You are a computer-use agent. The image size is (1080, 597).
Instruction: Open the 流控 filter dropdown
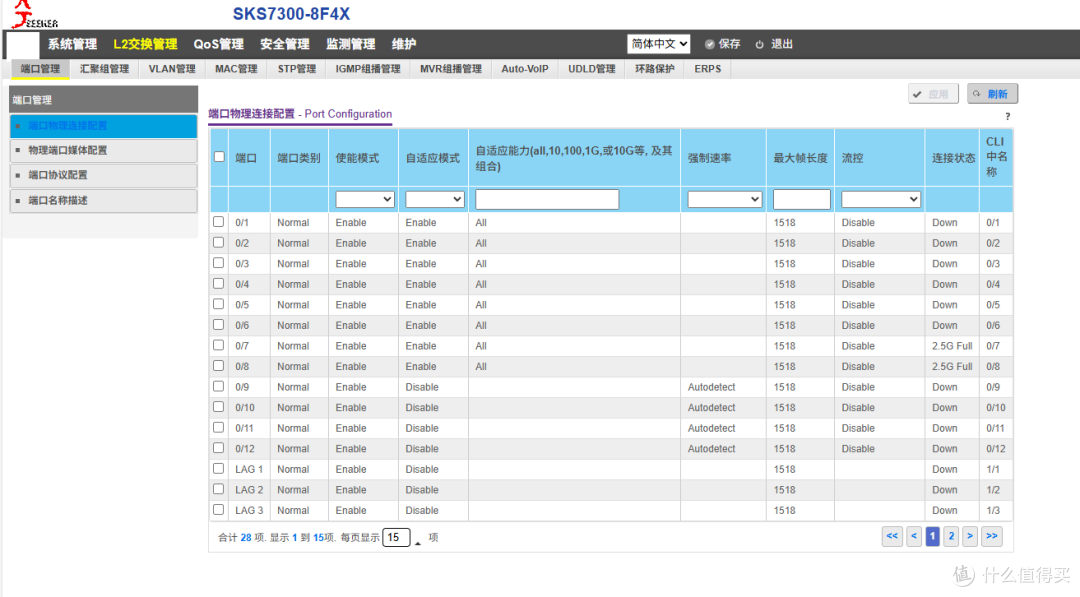coord(880,199)
